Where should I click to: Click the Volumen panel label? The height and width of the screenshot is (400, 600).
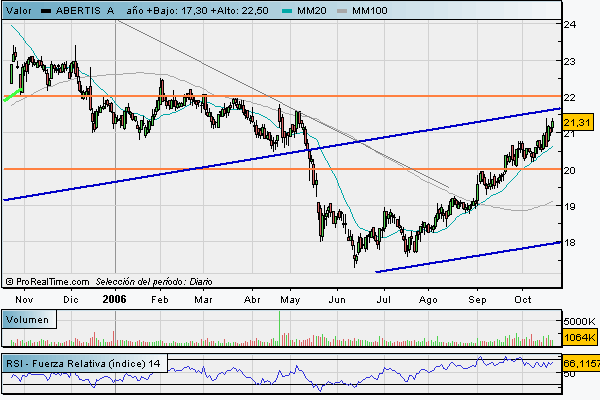point(28,320)
